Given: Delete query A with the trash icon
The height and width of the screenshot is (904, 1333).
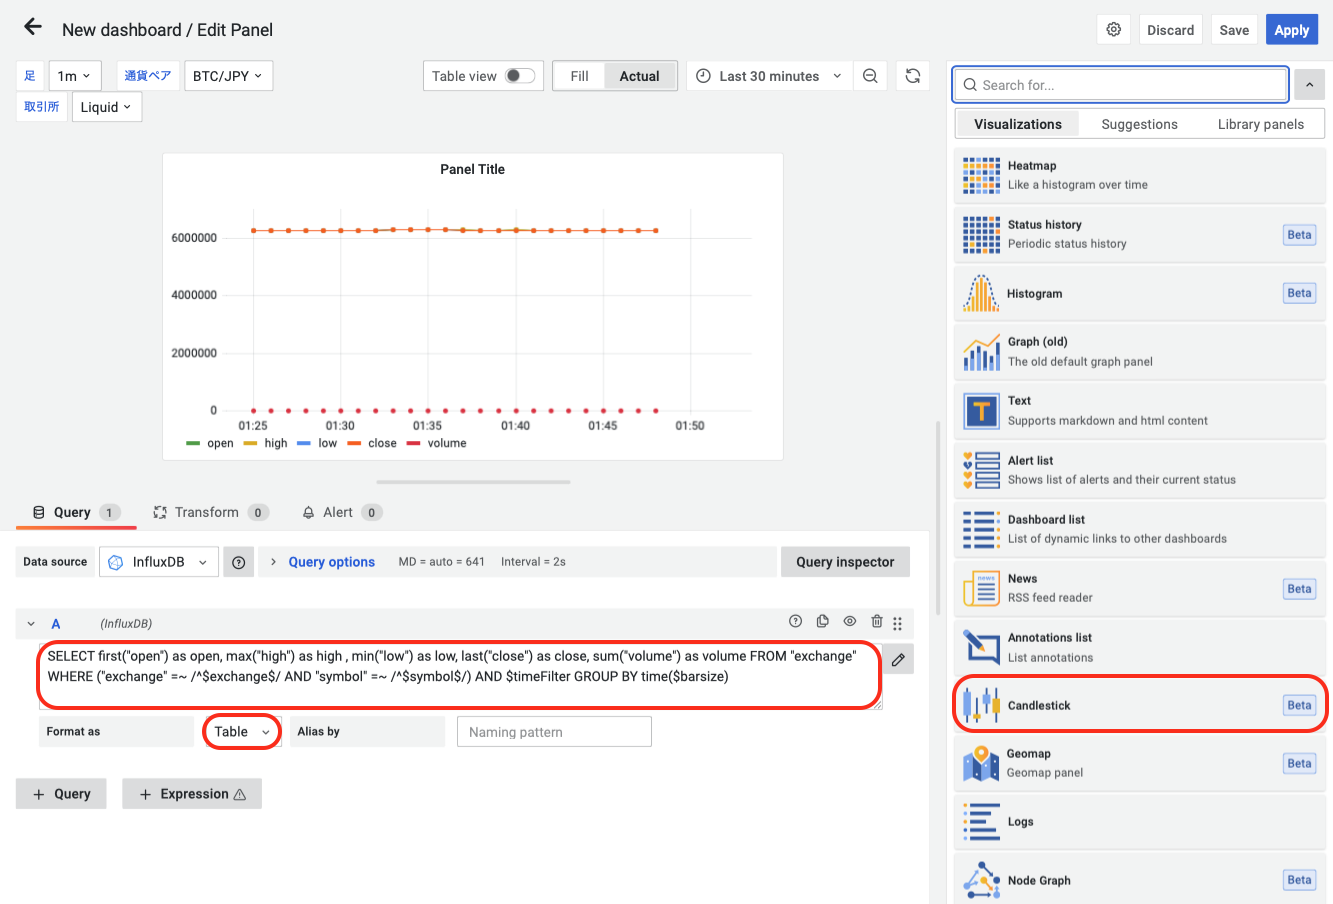Looking at the screenshot, I should [877, 622].
